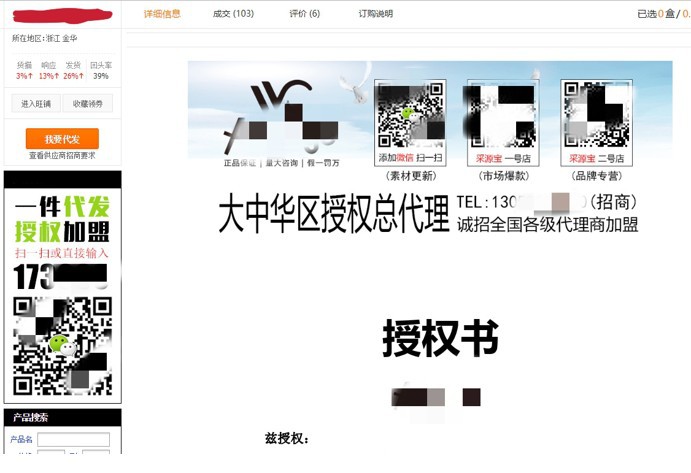Click the 进入旺铺 button
This screenshot has height=473, width=691.
click(36, 104)
